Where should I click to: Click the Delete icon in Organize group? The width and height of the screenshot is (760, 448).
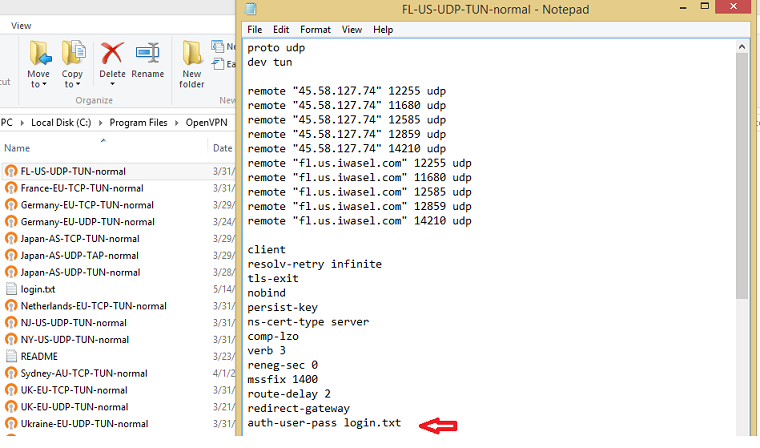coord(112,53)
